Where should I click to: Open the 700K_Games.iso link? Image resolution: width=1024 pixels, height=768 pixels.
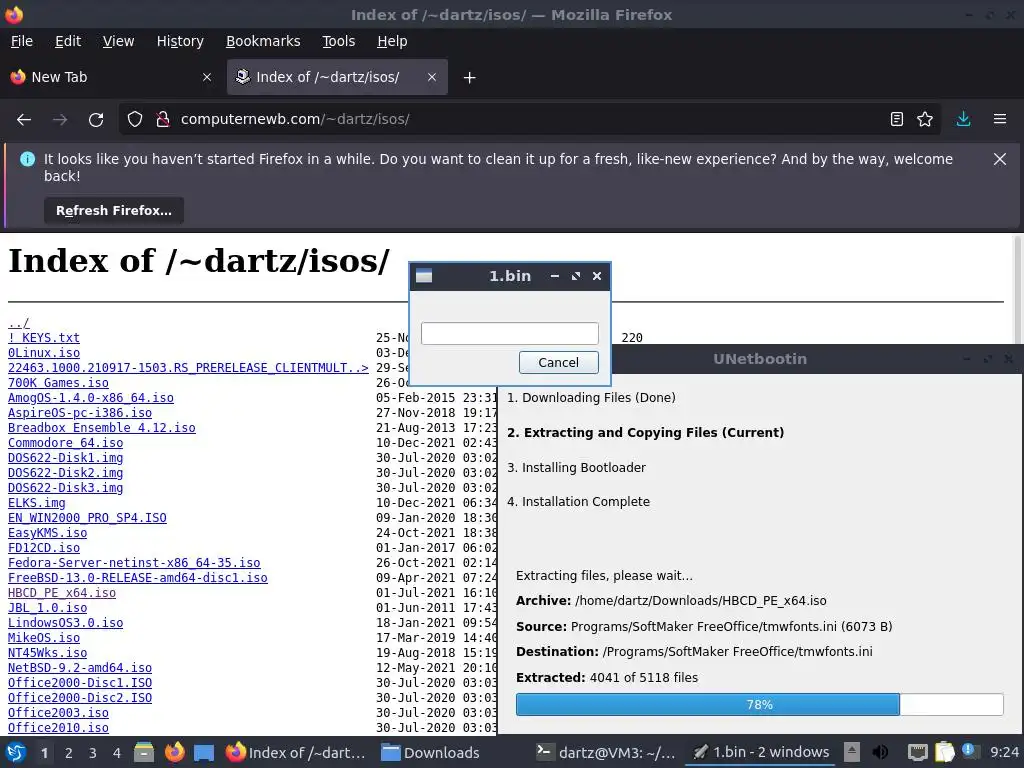click(58, 383)
